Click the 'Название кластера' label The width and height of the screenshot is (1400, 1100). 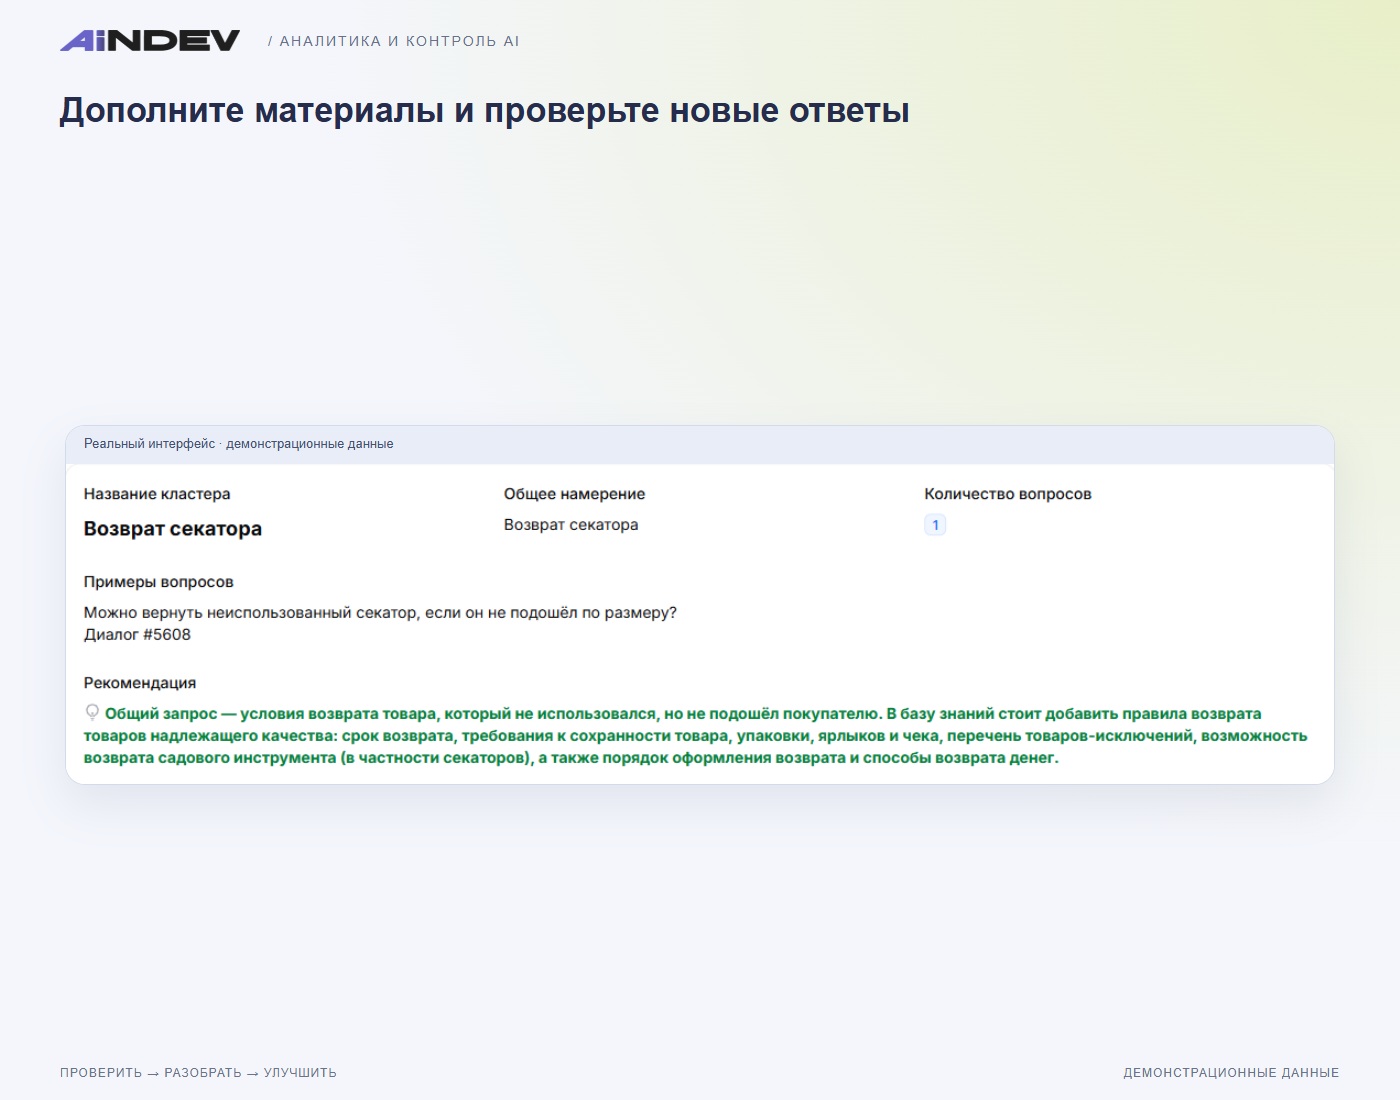click(x=157, y=494)
